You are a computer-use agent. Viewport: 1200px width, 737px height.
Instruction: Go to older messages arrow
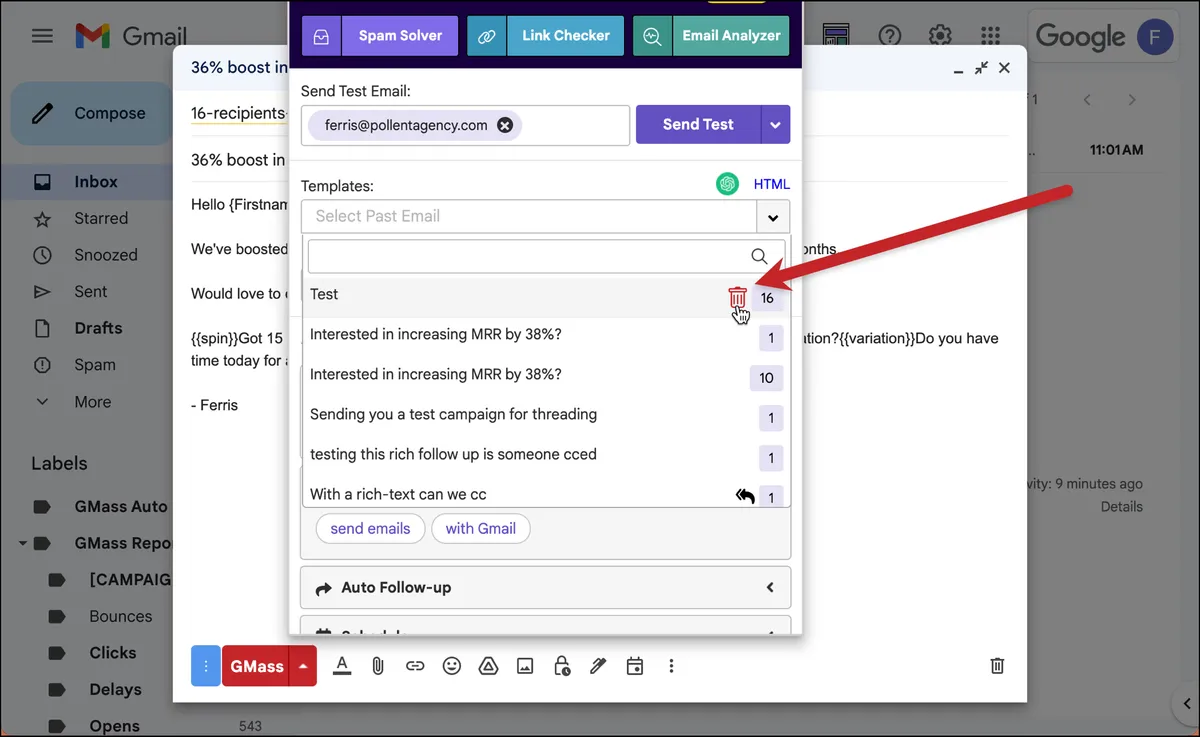pos(1132,100)
